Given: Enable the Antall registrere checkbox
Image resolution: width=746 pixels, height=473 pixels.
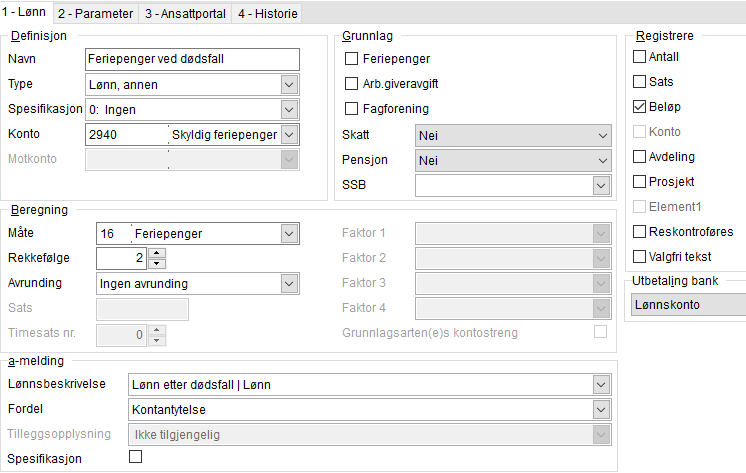Looking at the screenshot, I should point(639,57).
